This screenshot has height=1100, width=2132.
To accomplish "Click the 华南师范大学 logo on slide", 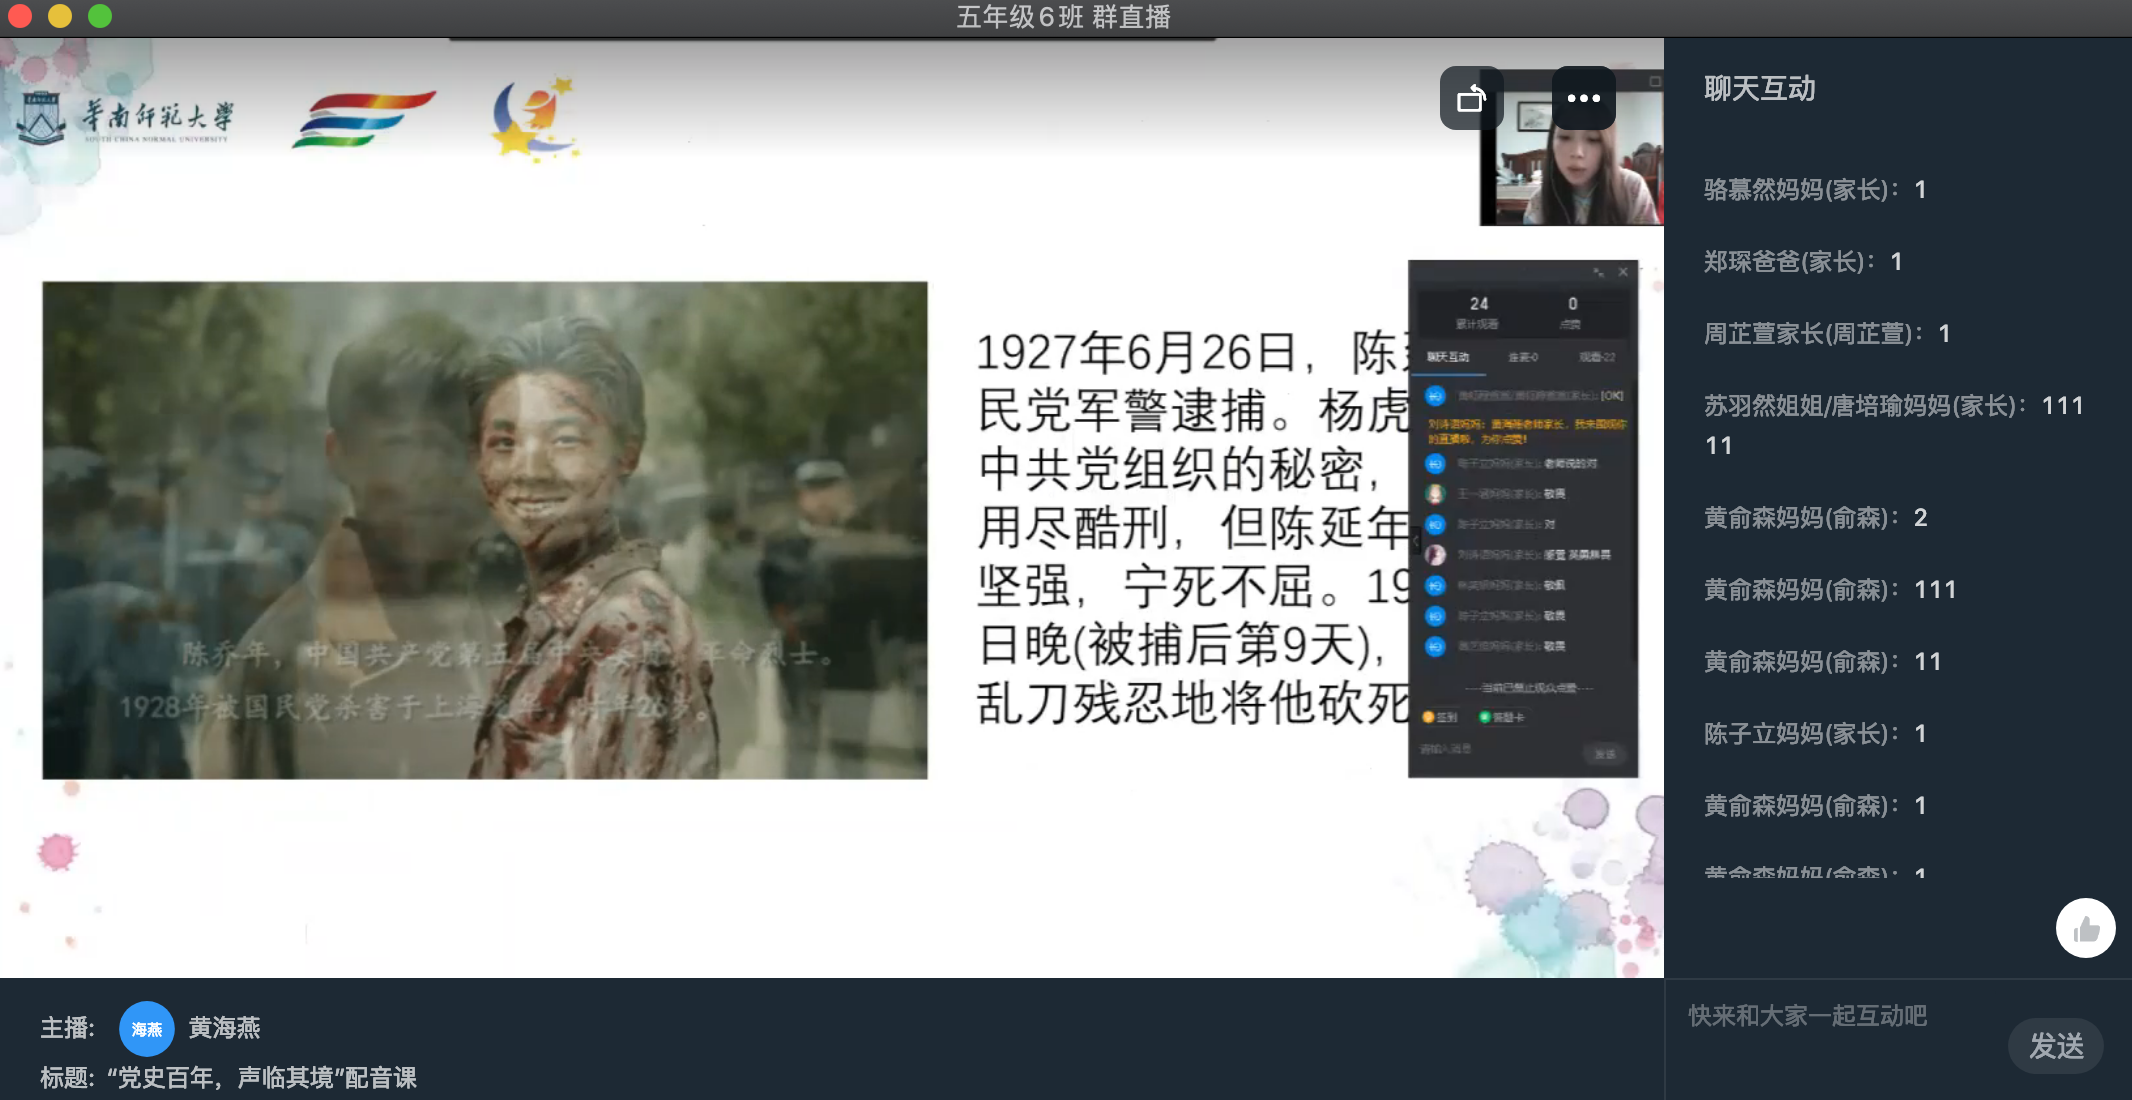I will tap(127, 118).
